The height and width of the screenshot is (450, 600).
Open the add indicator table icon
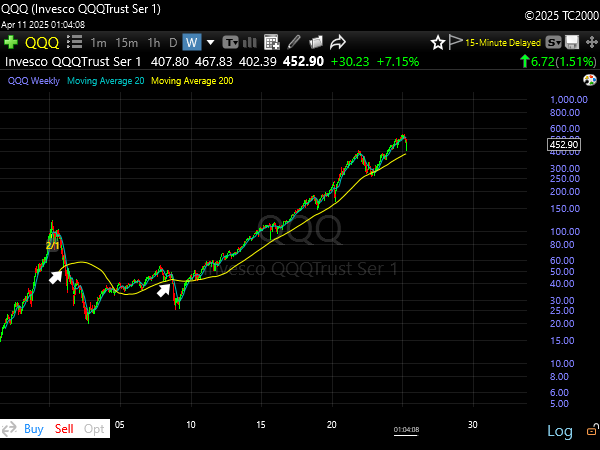pos(272,42)
